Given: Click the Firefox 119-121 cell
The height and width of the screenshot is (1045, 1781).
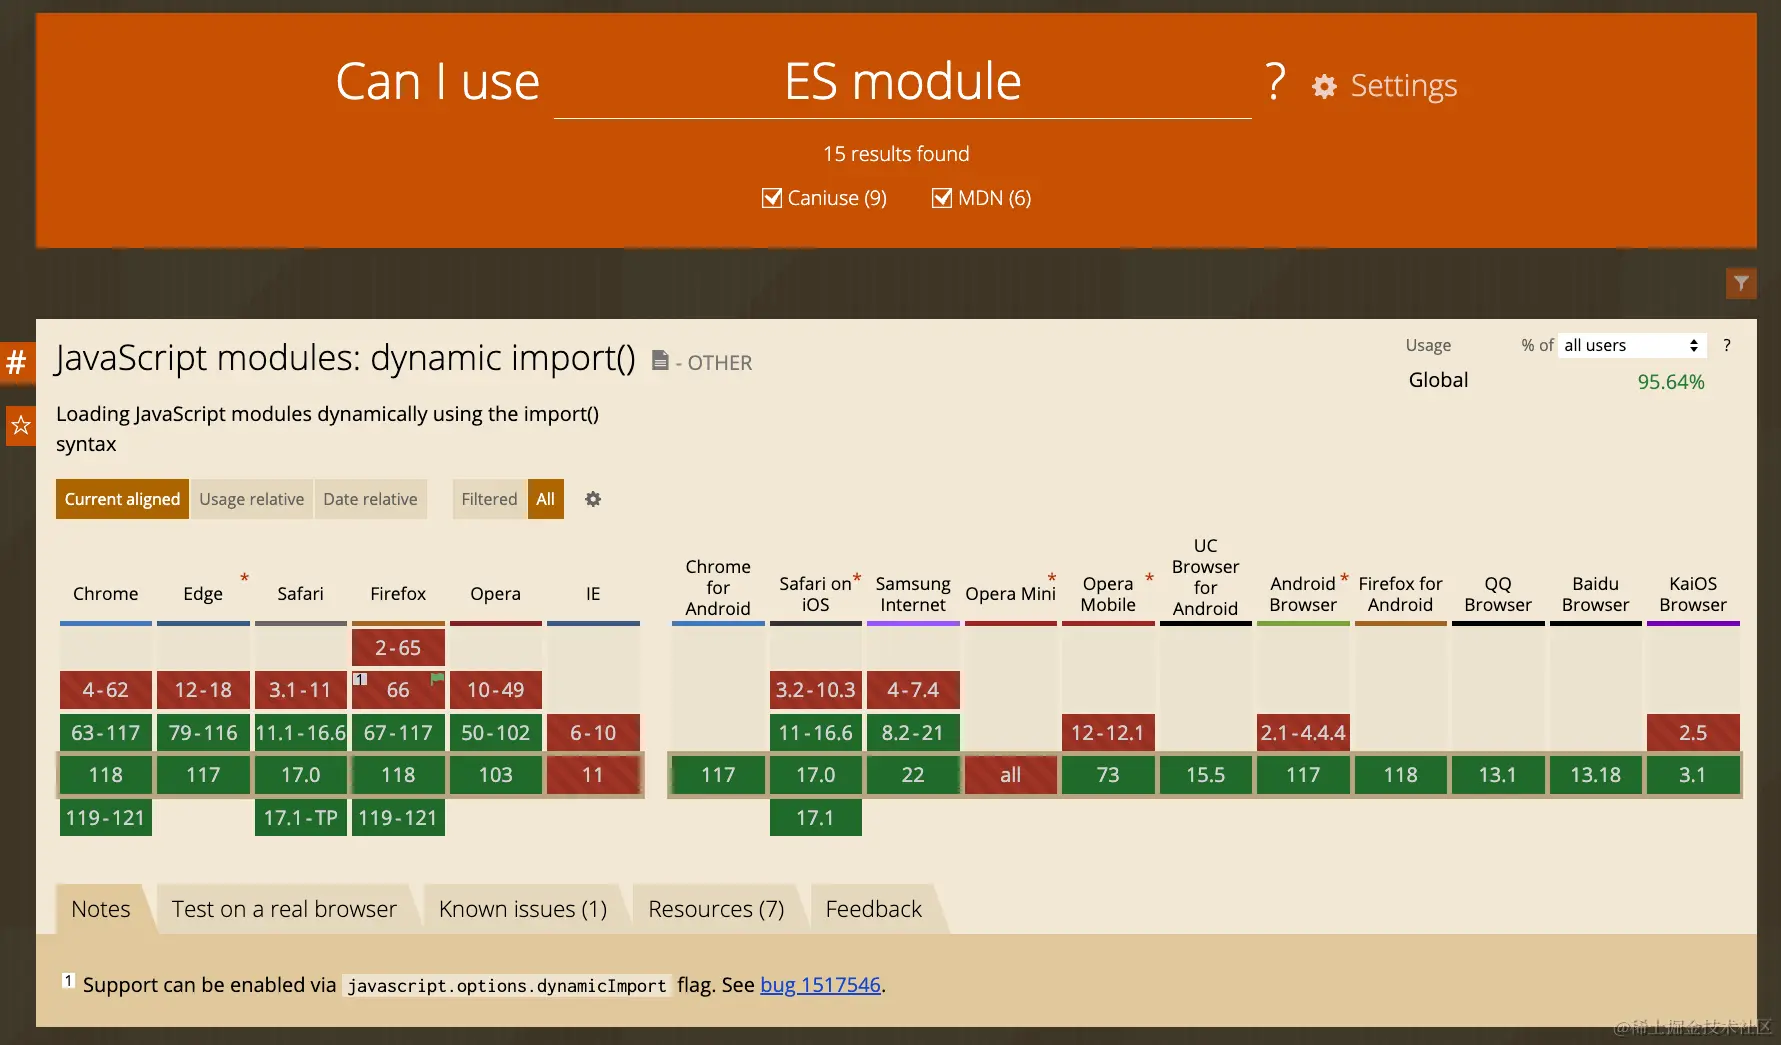Looking at the screenshot, I should [398, 818].
